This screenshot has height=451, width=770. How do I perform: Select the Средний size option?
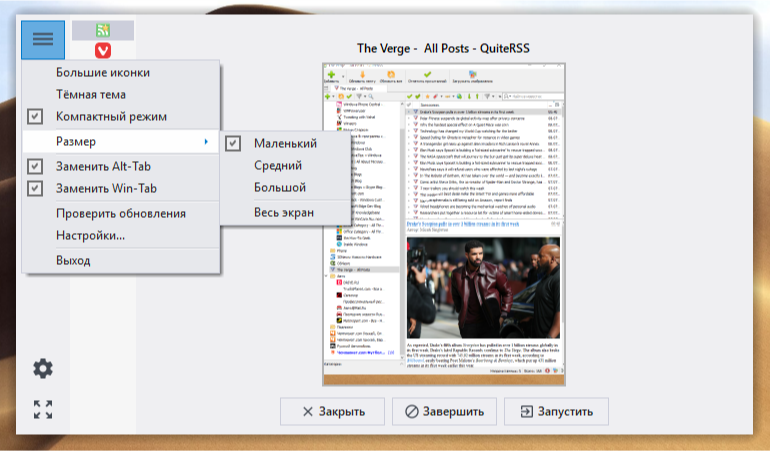click(285, 166)
